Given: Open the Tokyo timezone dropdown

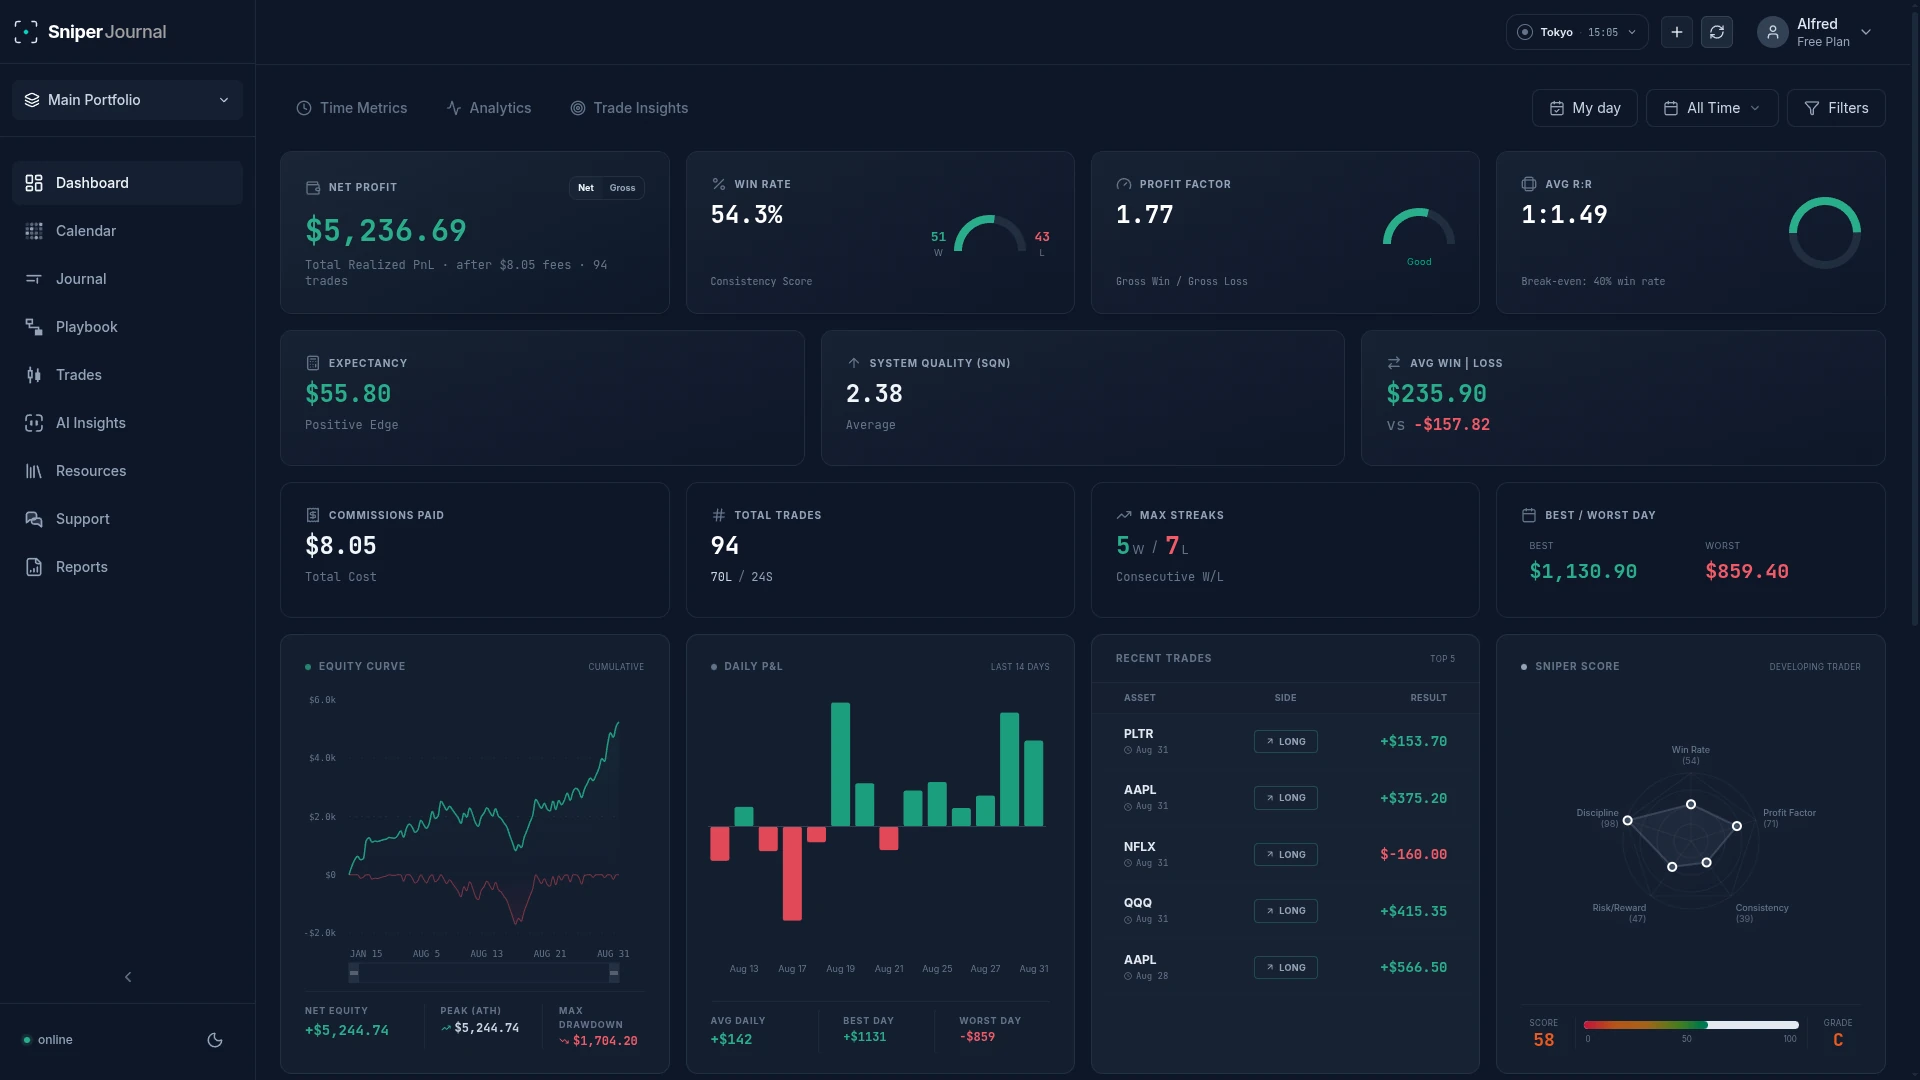Looking at the screenshot, I should [x=1577, y=32].
